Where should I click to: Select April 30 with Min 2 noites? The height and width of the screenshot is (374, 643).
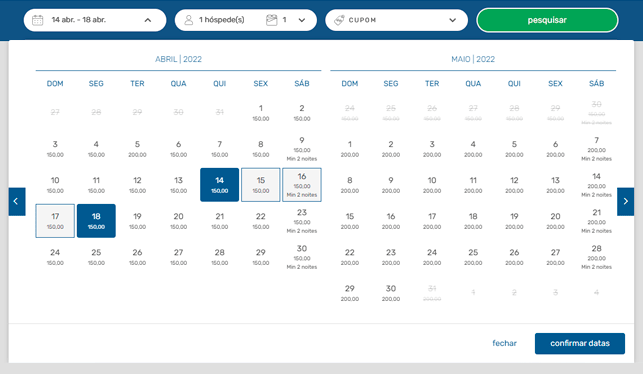click(302, 257)
